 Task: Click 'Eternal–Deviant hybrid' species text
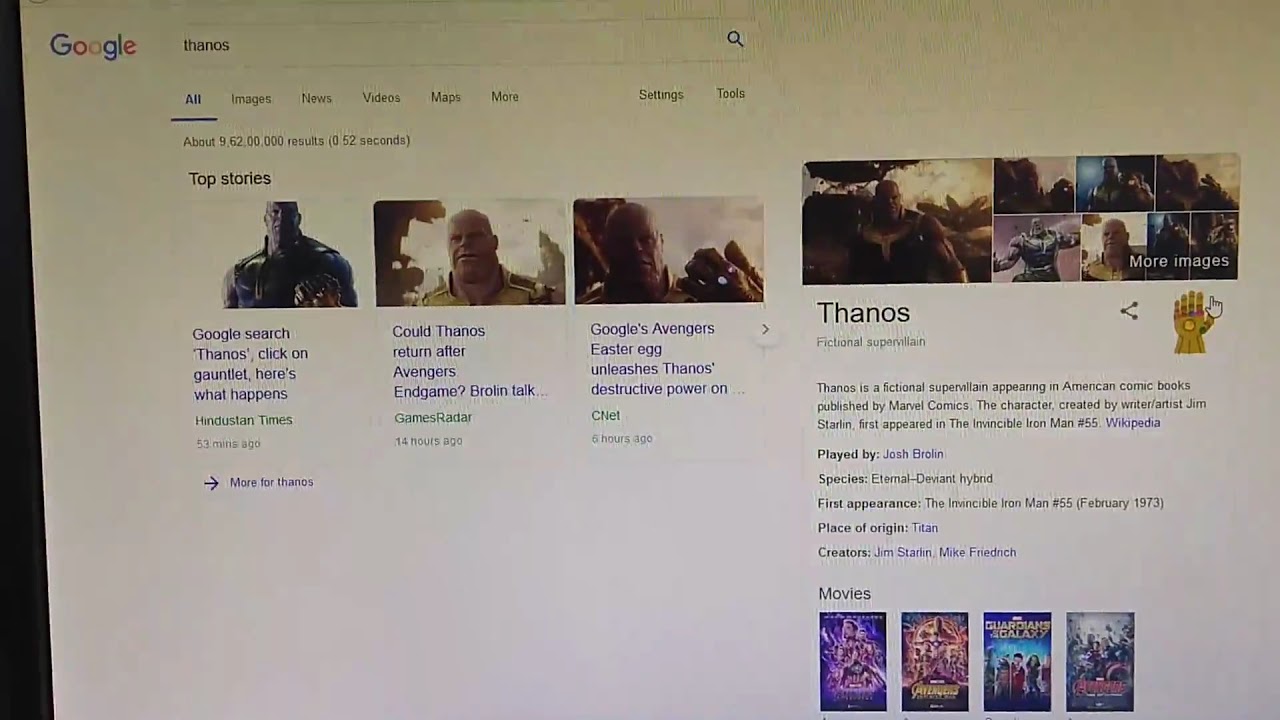[x=932, y=479]
